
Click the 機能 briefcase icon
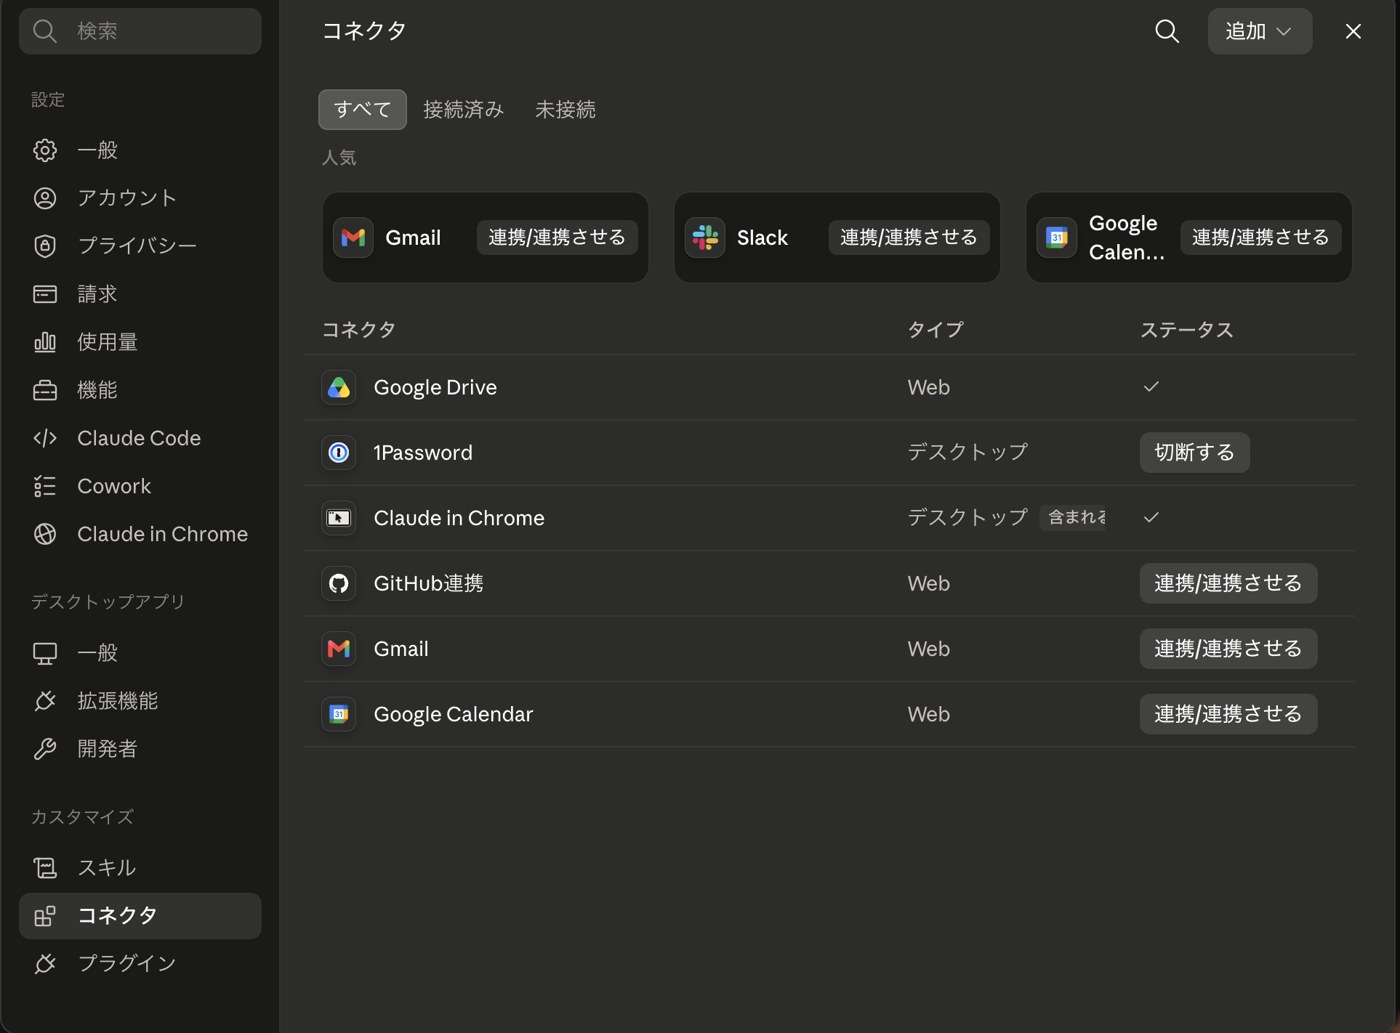pyautogui.click(x=45, y=390)
